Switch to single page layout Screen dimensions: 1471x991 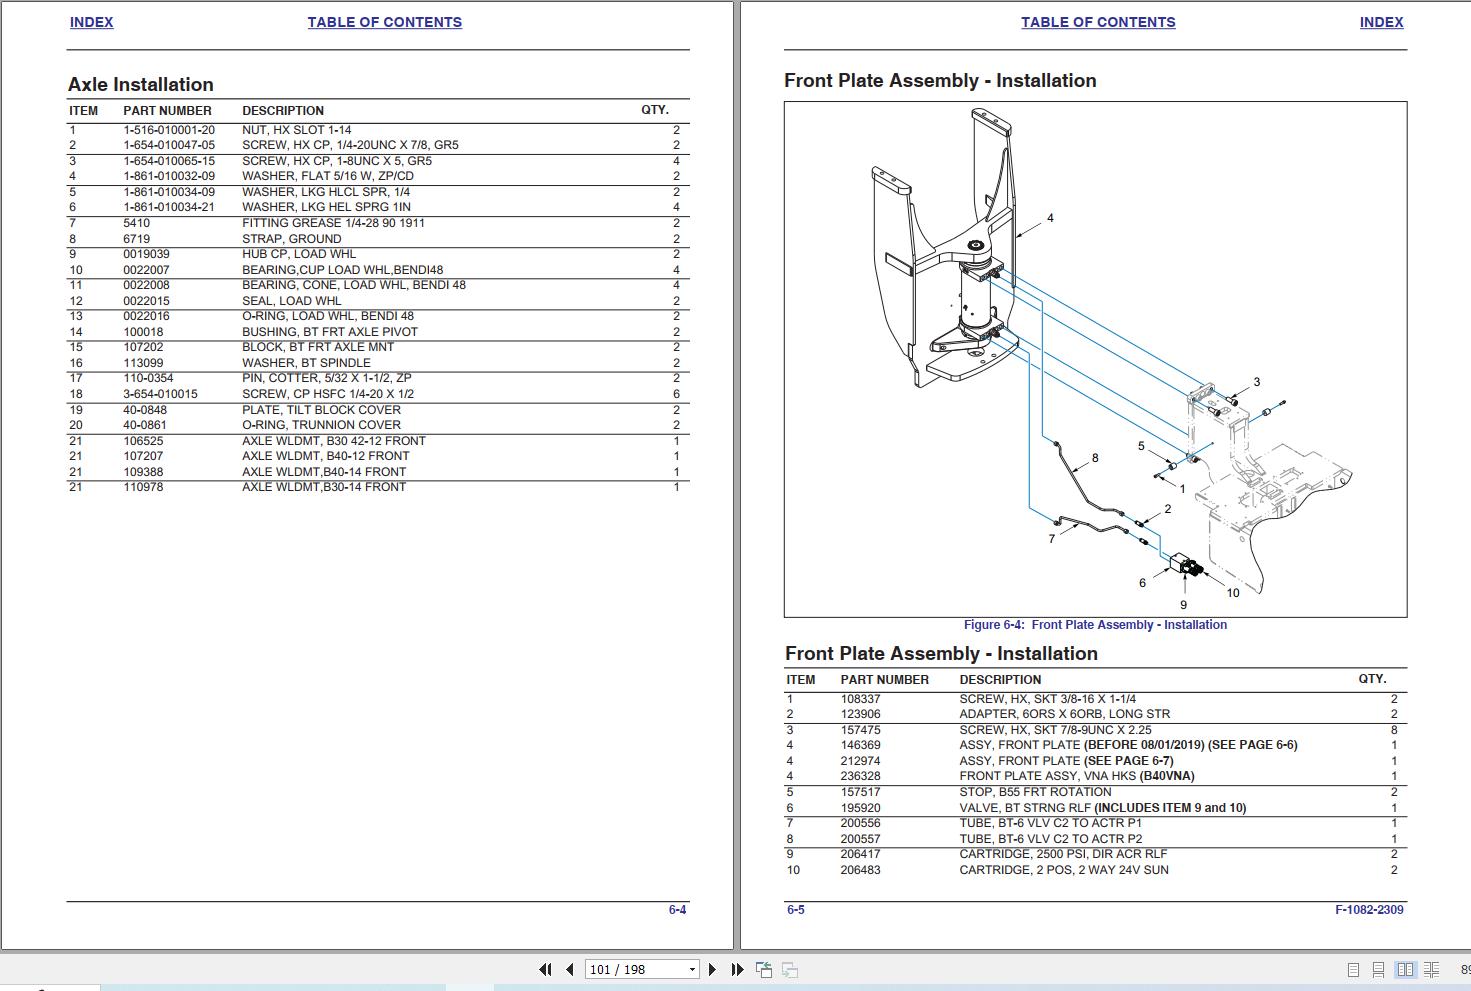click(1353, 970)
